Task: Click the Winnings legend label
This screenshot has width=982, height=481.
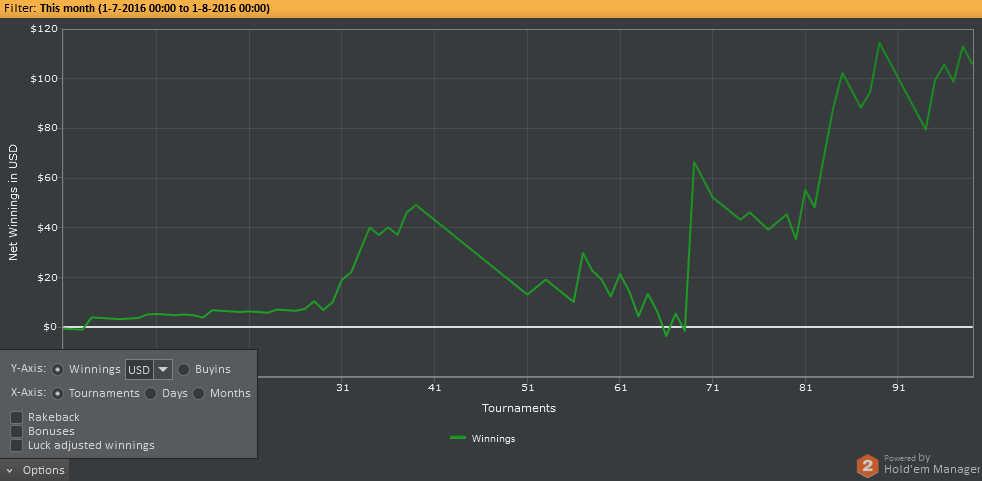Action: coord(493,438)
